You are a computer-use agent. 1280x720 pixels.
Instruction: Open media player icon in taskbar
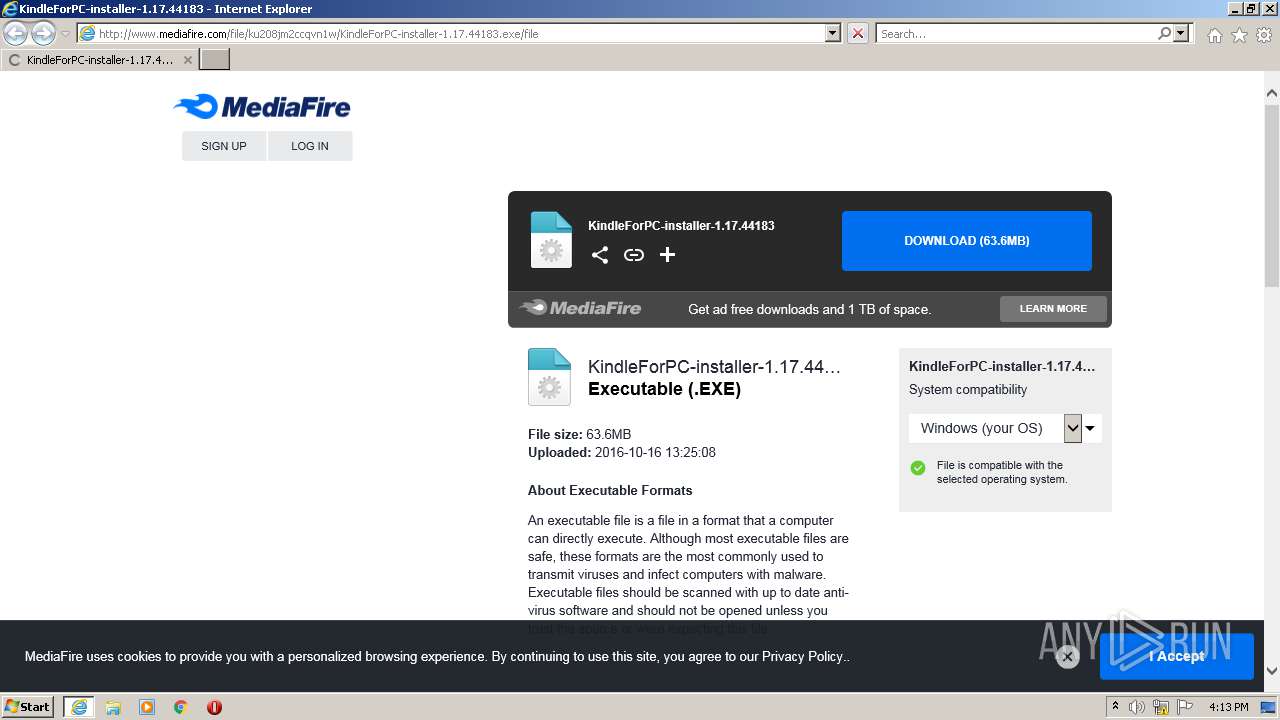pyautogui.click(x=147, y=707)
